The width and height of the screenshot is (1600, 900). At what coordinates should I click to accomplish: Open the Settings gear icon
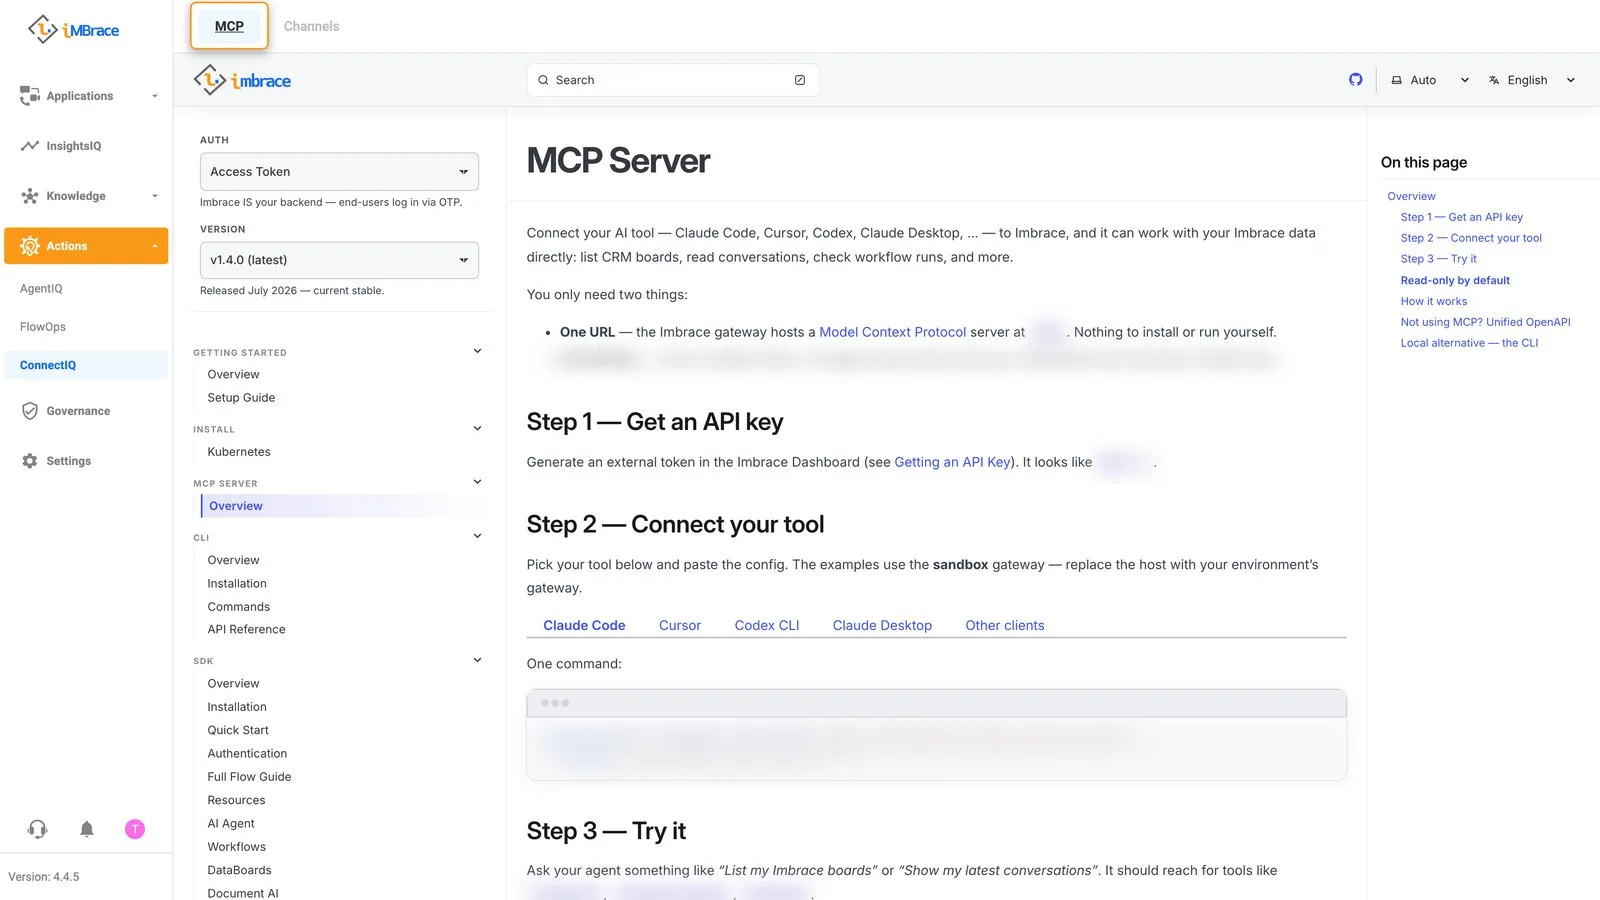coord(29,461)
